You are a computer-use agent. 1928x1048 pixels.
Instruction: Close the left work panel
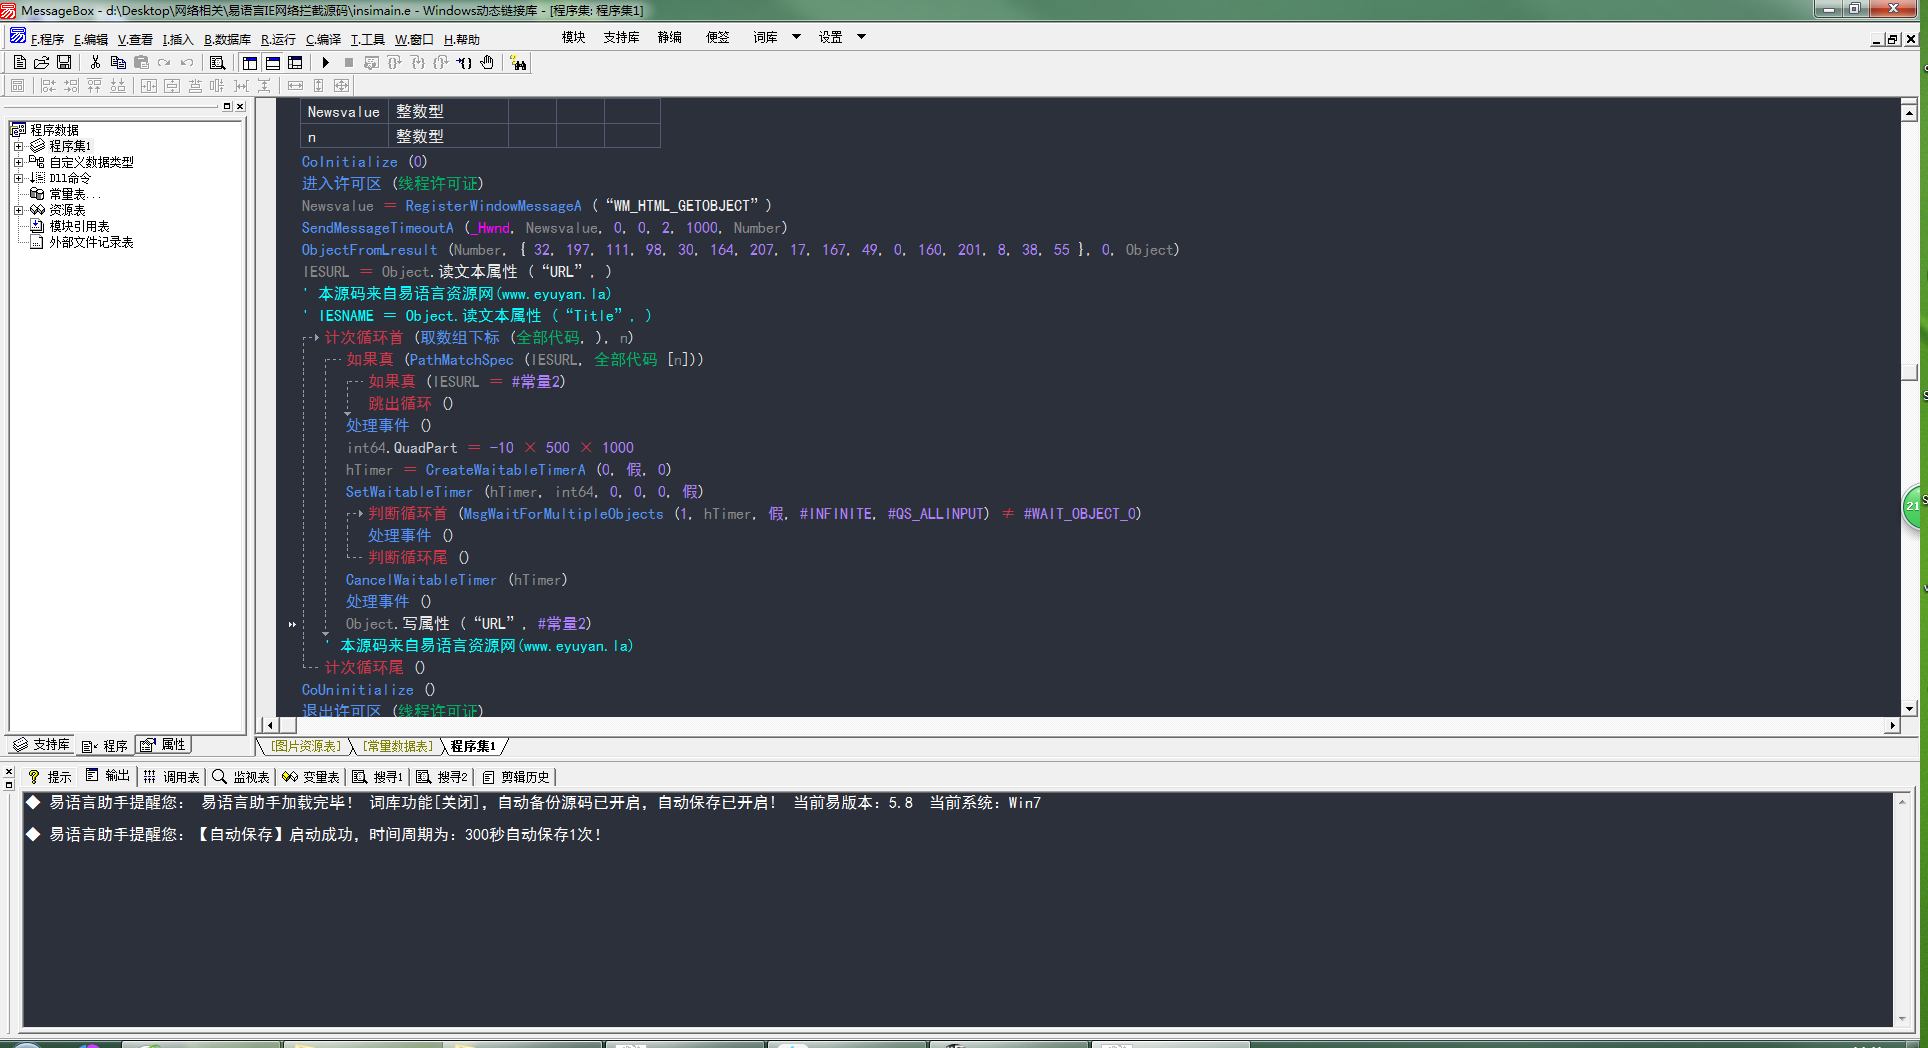pyautogui.click(x=239, y=106)
